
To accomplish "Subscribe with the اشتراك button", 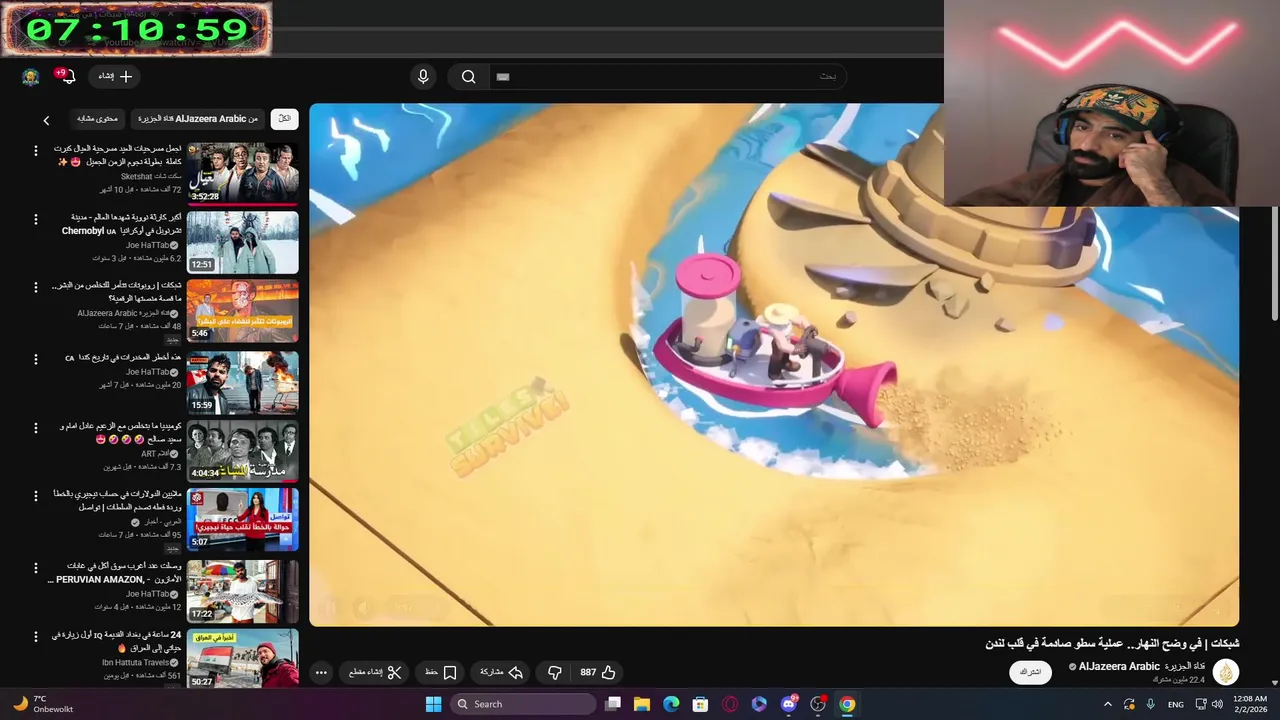I will (x=1030, y=672).
